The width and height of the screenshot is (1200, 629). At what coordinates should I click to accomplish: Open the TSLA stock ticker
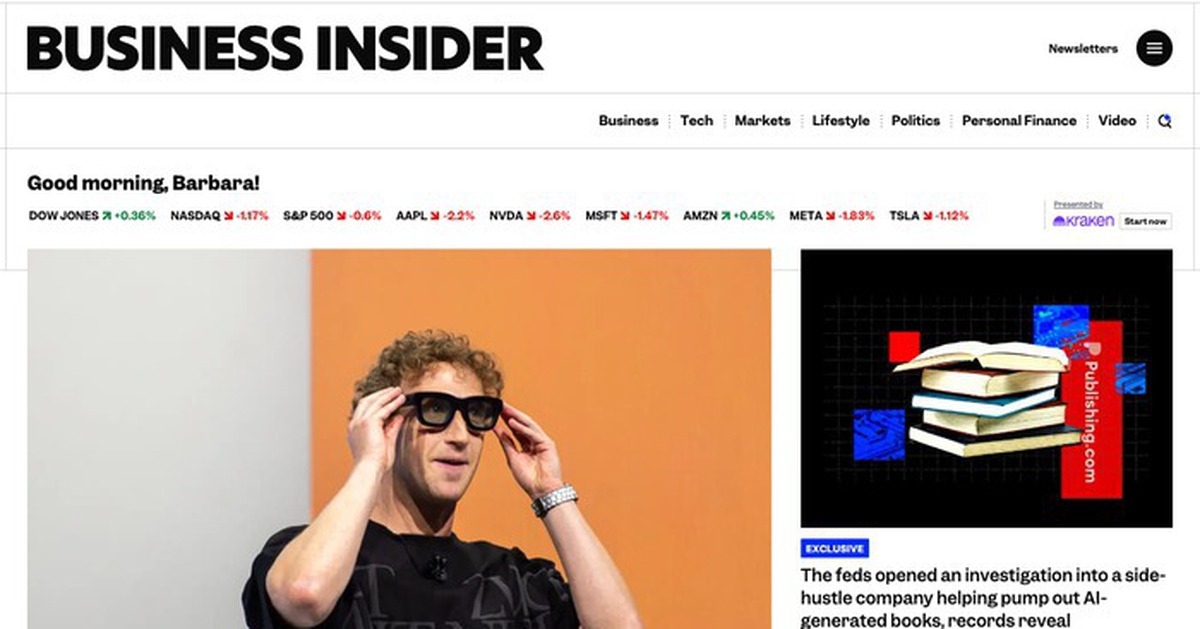click(x=929, y=215)
